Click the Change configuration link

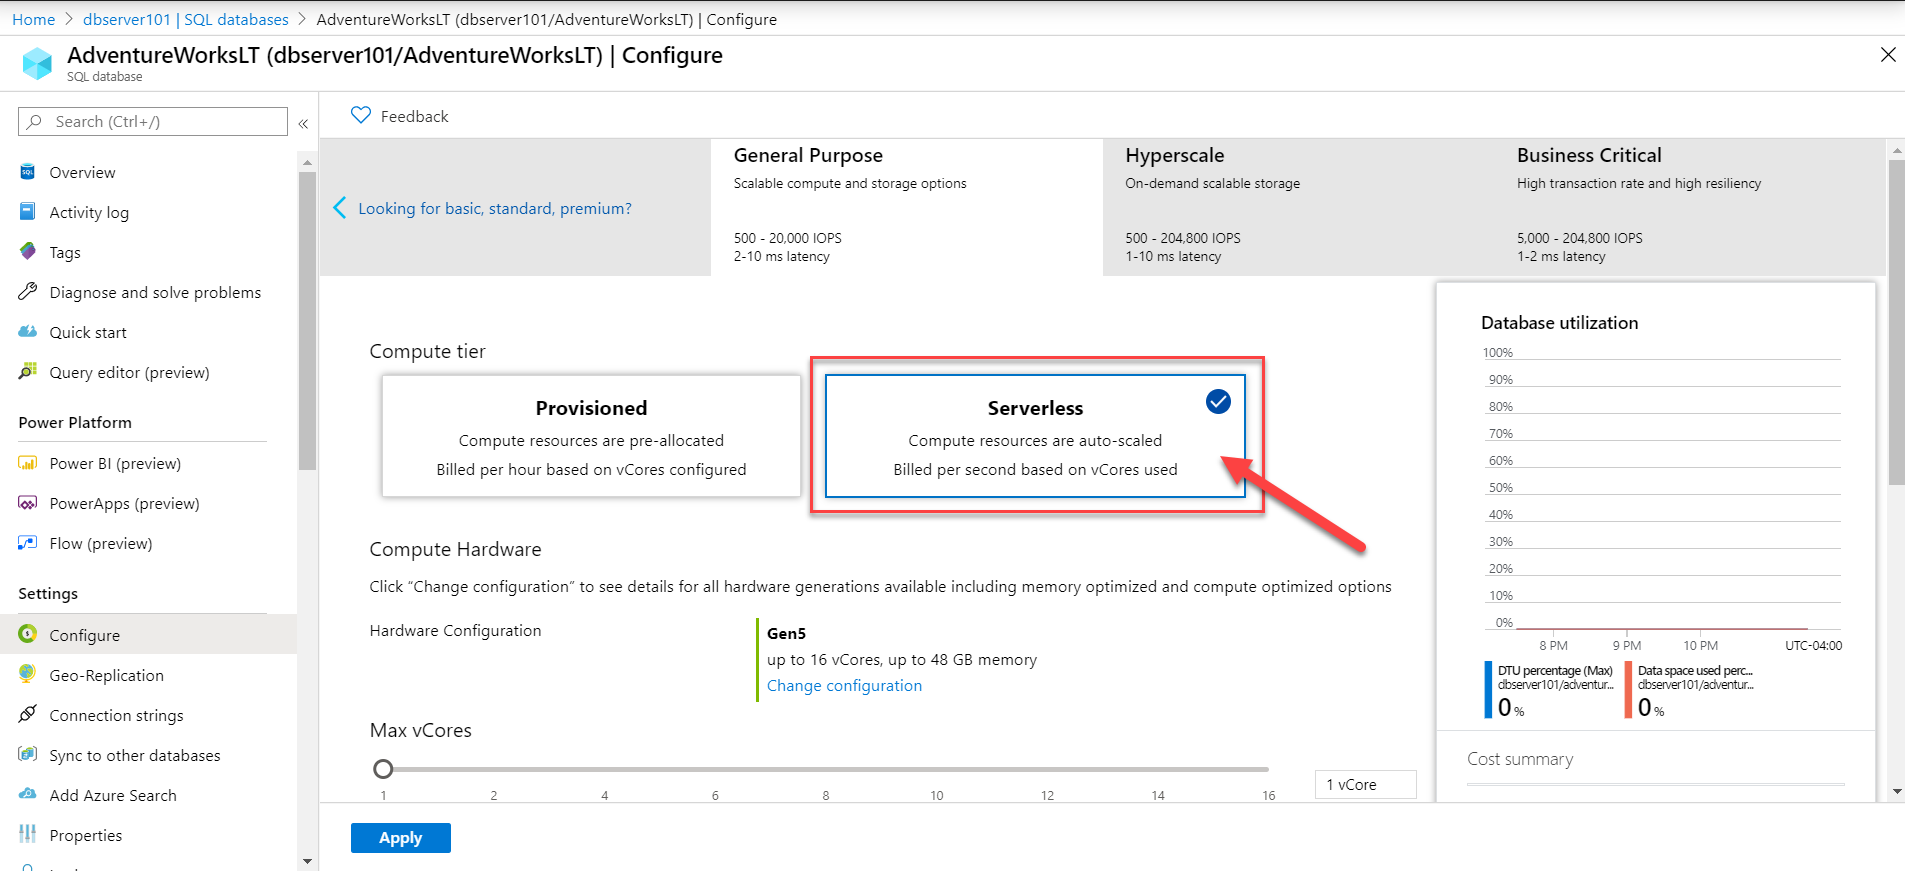pos(844,685)
